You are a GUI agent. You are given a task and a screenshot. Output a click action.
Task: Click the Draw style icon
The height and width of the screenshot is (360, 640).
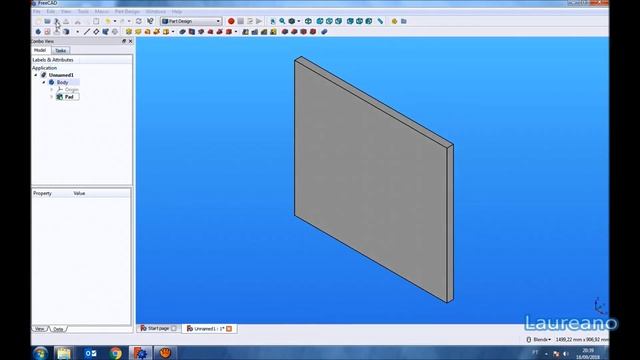[x=291, y=21]
